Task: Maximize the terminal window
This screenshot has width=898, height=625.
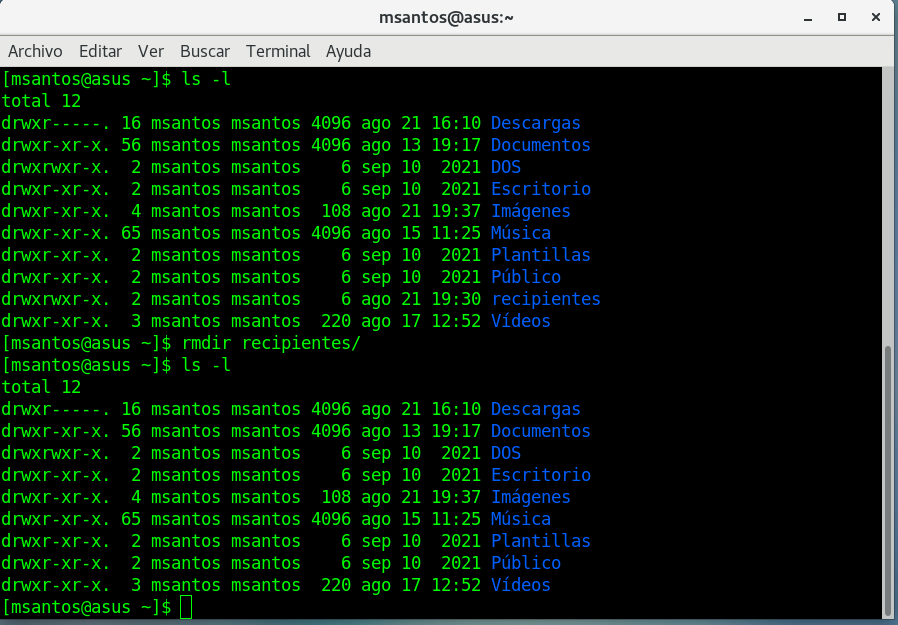Action: [842, 17]
